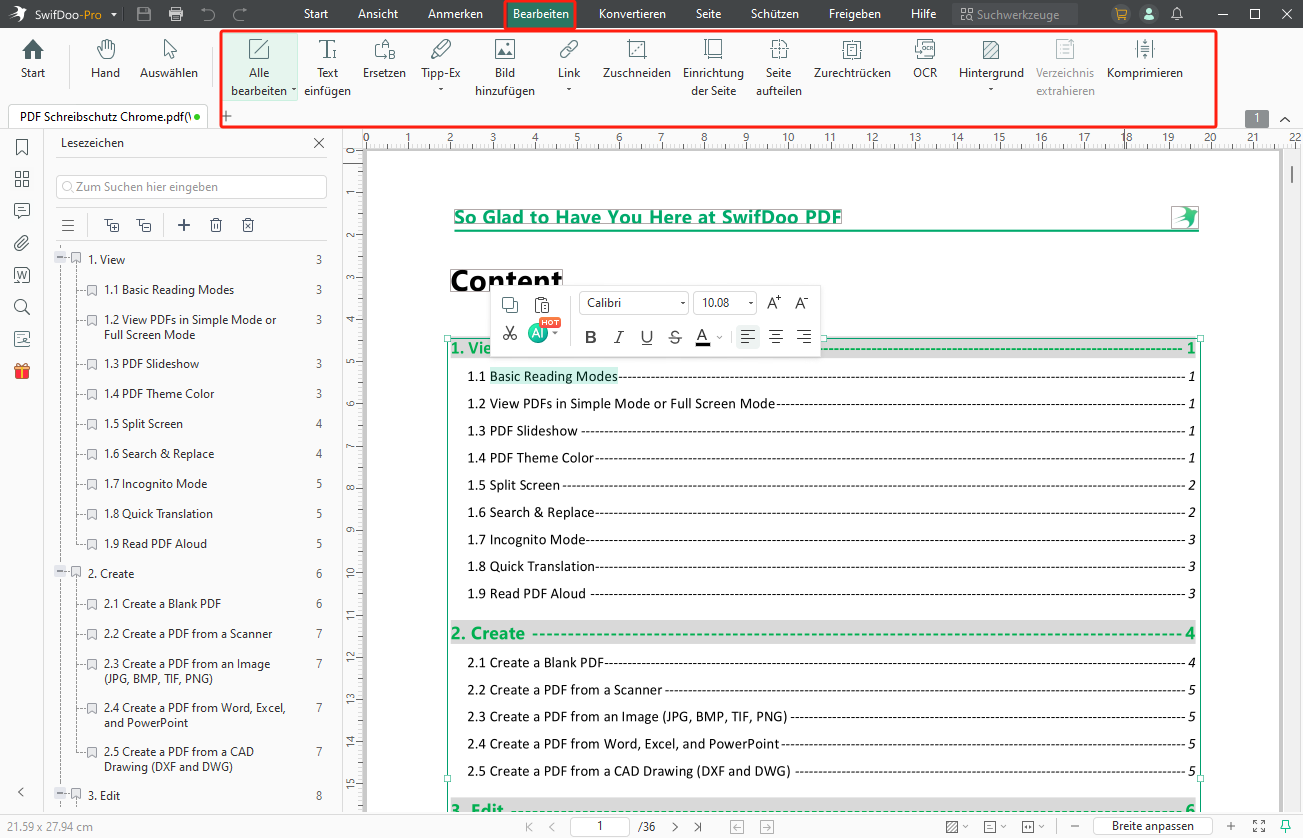Click the red gift icon in sidebar
1303x838 pixels.
pos(22,371)
